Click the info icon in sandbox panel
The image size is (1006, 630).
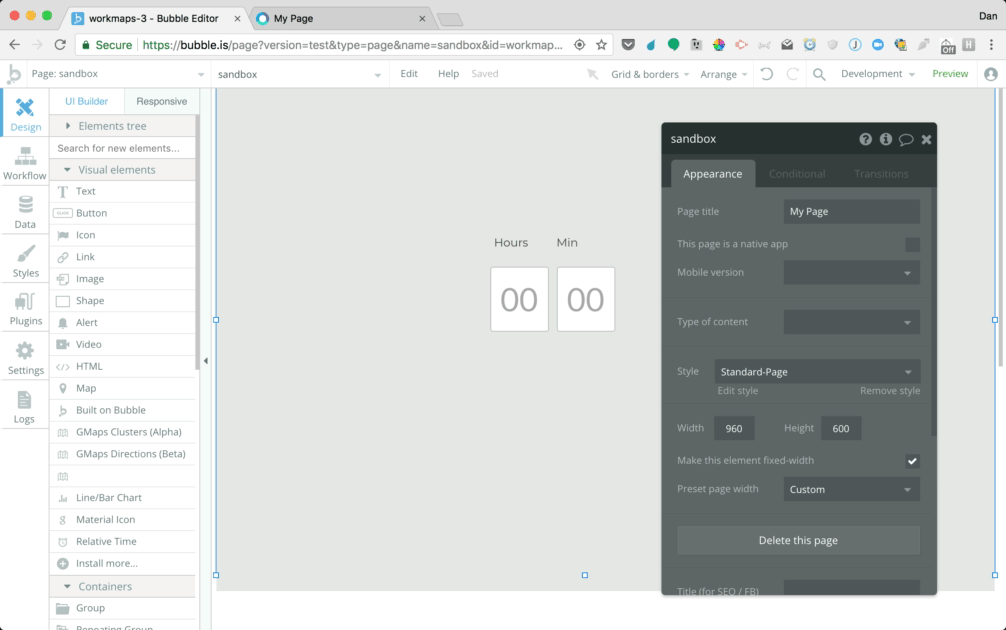[x=885, y=139]
